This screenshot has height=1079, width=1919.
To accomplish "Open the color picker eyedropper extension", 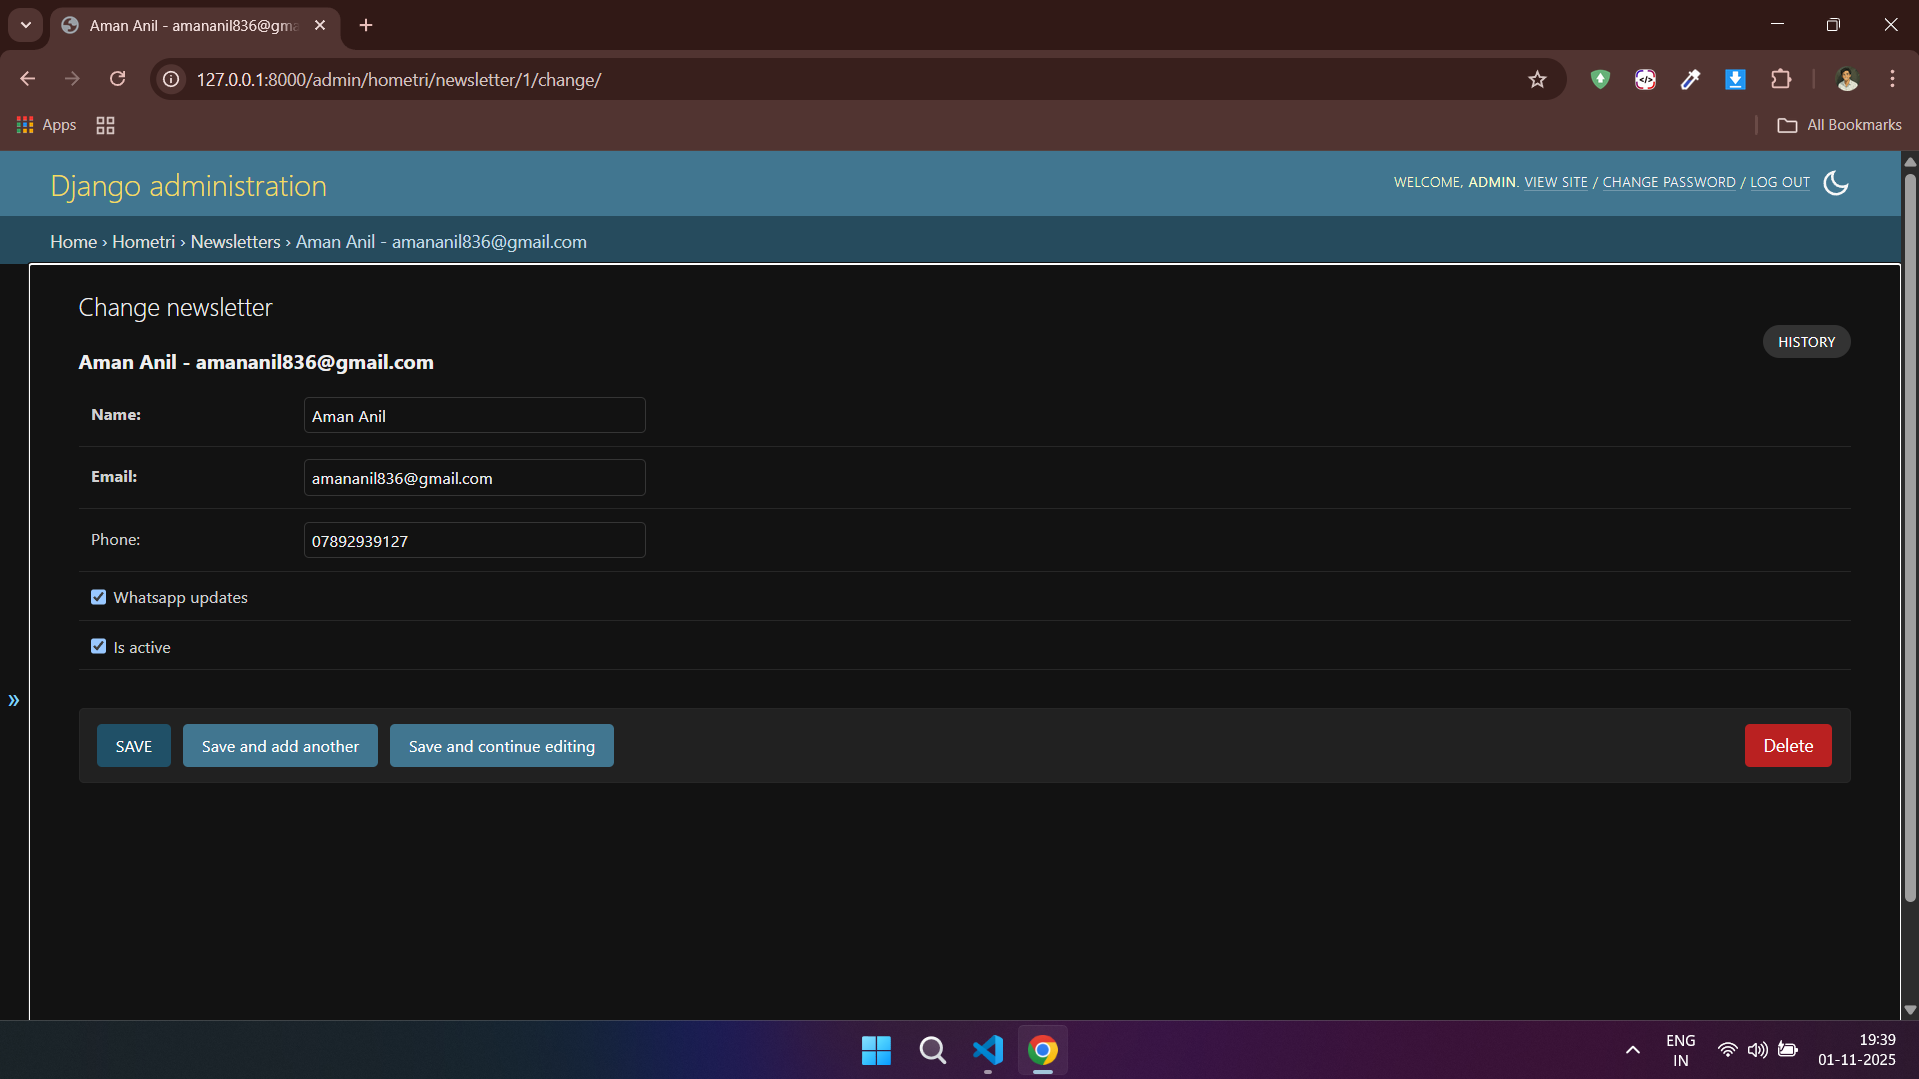I will 1690,79.
